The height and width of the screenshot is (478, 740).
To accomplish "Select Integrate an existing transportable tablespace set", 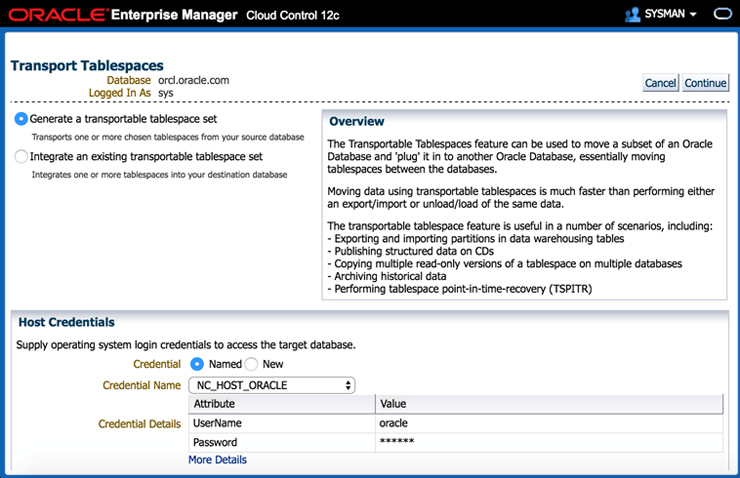I will point(22,156).
